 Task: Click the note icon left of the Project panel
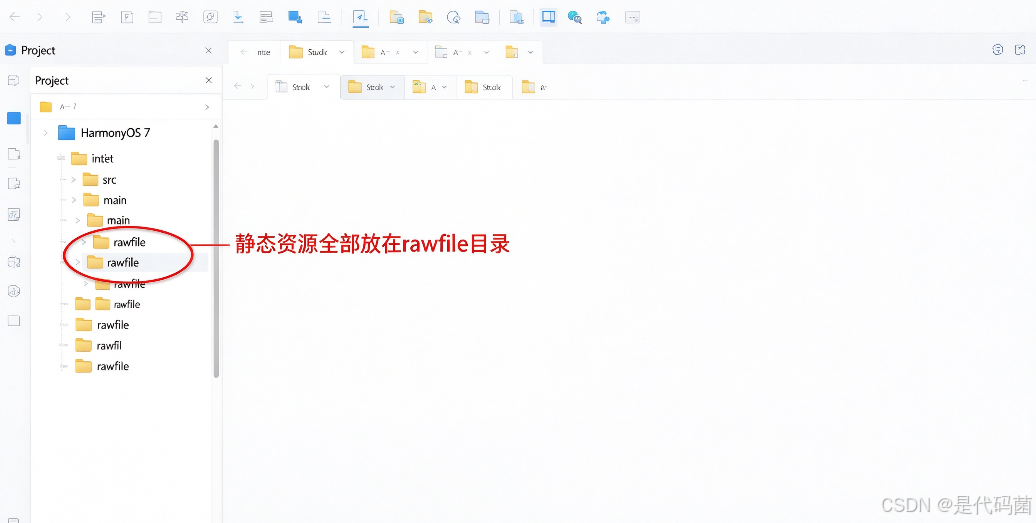[x=13, y=81]
